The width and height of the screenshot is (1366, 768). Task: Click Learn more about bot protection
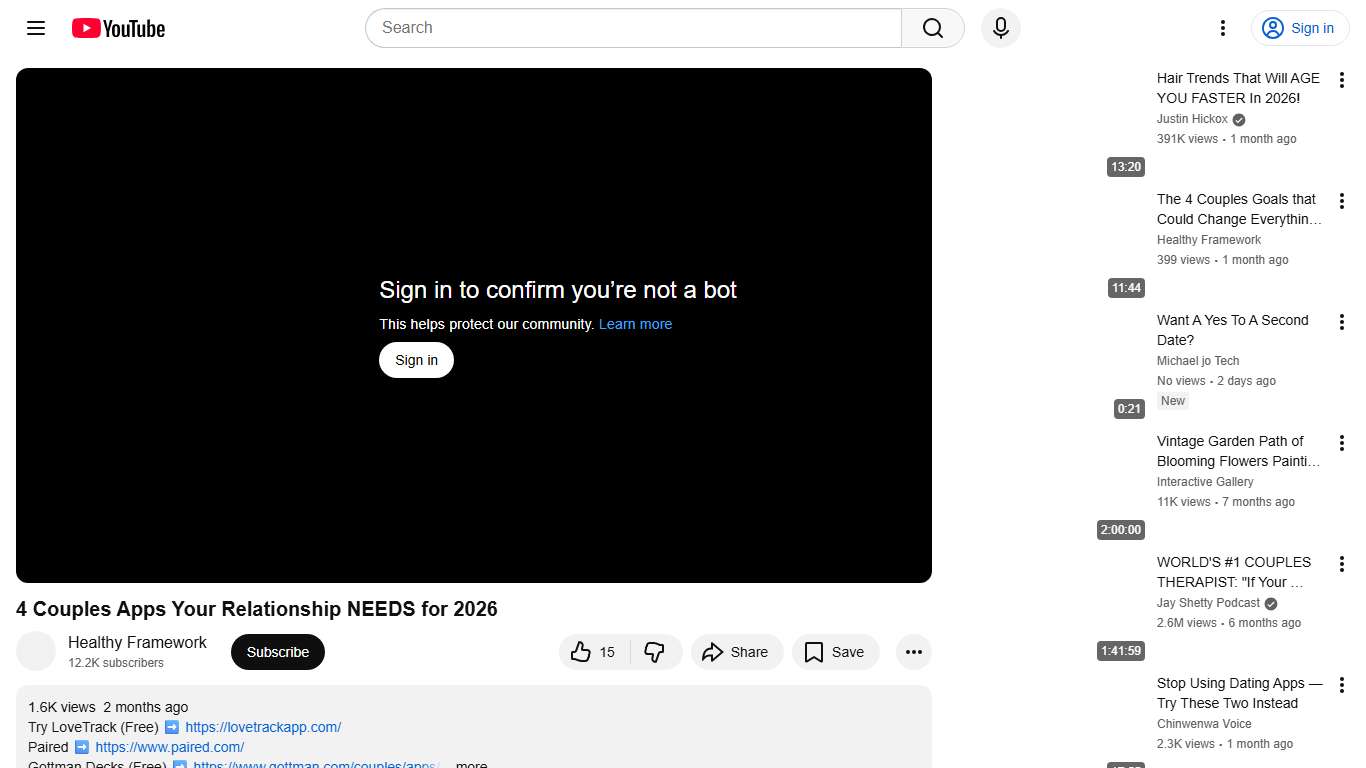(635, 323)
